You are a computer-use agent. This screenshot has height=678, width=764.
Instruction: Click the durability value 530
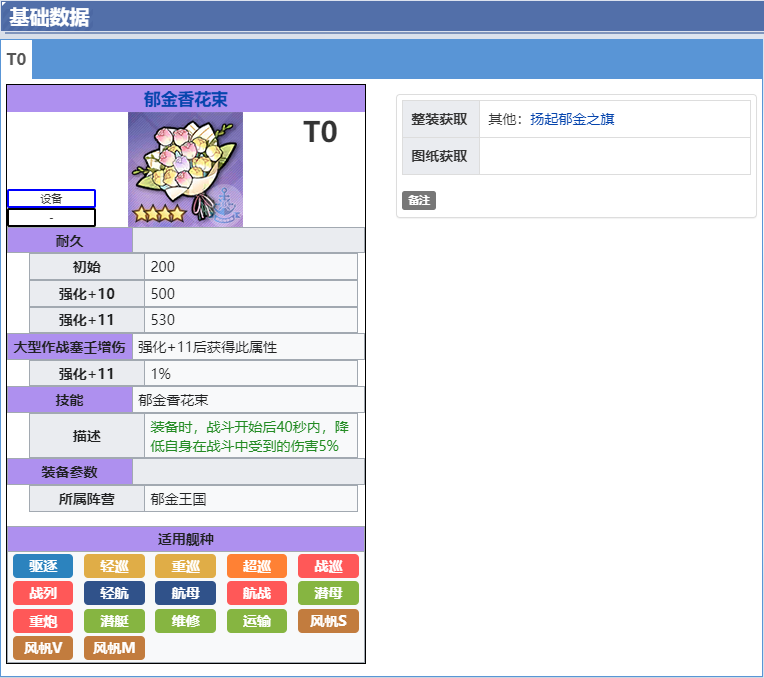[x=251, y=320]
